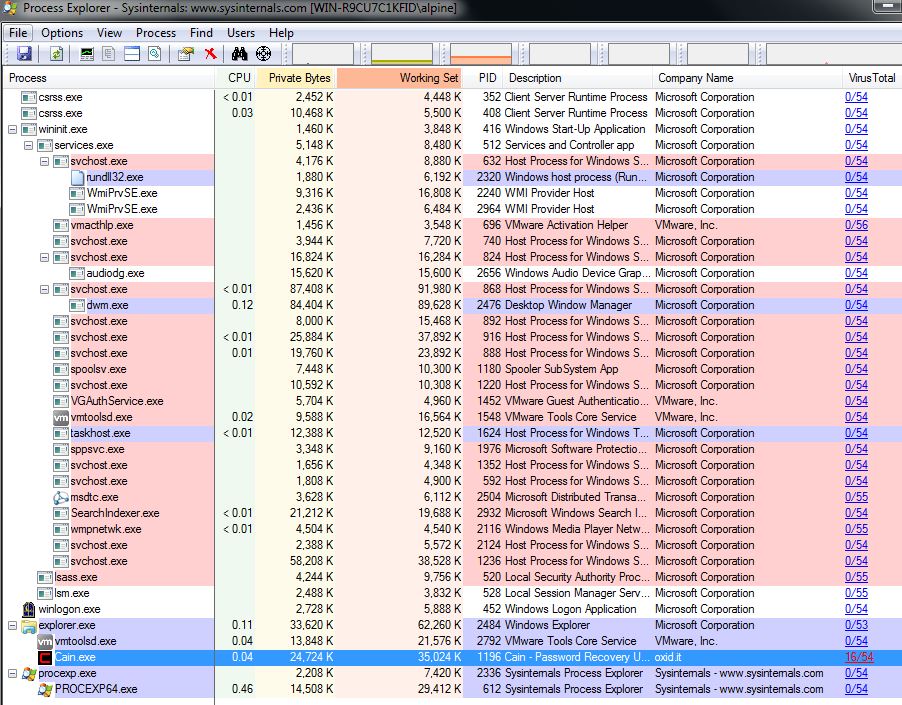The image size is (902, 705).
Task: Click the CPU usage mini graph in toolbar
Action: pos(323,54)
